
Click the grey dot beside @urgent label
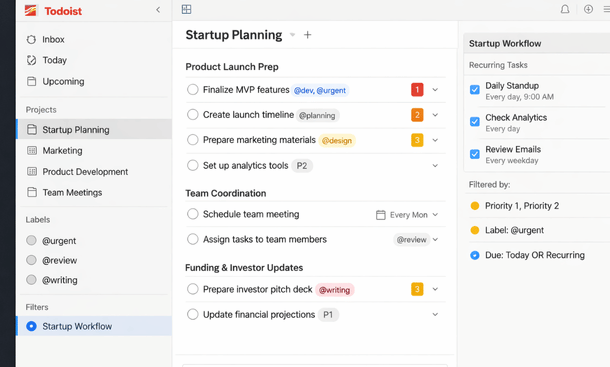(x=31, y=241)
